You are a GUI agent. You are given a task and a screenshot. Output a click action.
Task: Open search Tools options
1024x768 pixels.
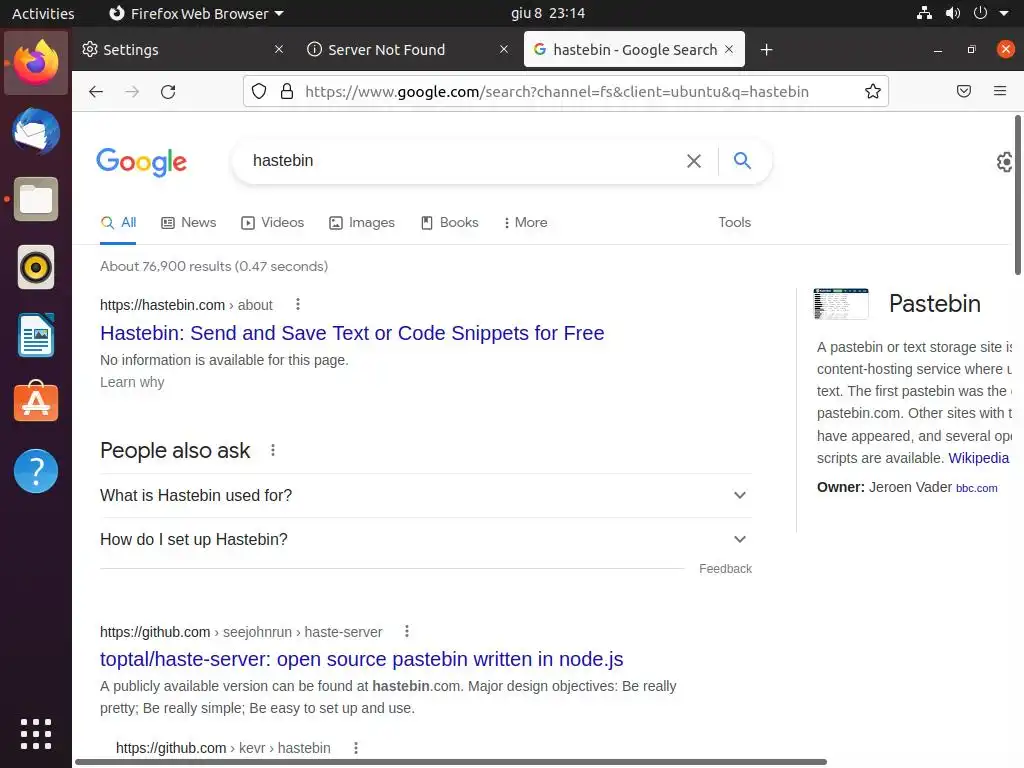tap(735, 223)
